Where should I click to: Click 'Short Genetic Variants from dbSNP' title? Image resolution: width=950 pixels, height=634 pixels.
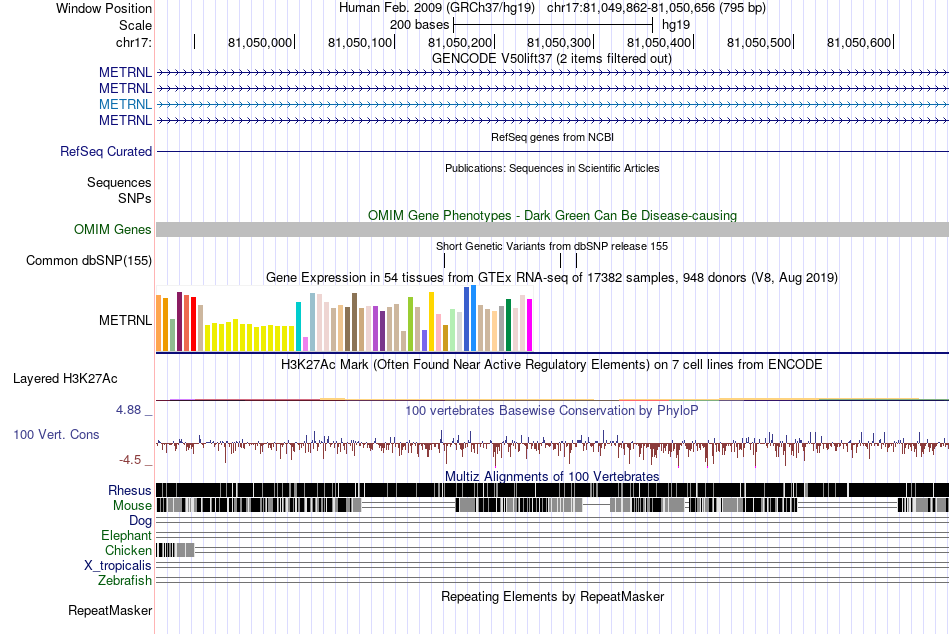click(552, 247)
